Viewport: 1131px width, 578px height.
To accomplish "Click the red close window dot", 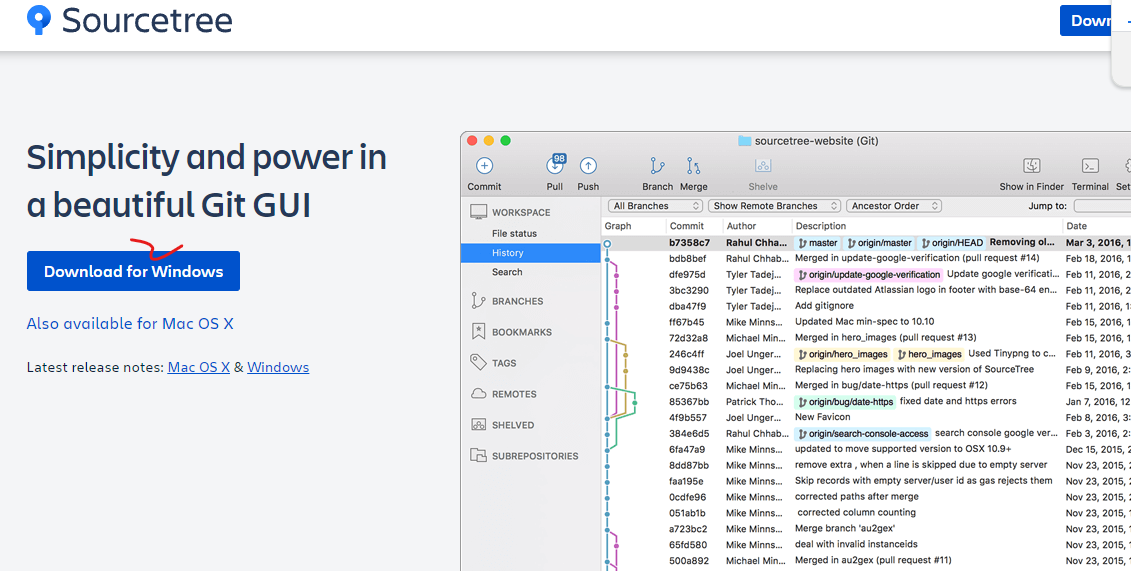I will tap(472, 141).
